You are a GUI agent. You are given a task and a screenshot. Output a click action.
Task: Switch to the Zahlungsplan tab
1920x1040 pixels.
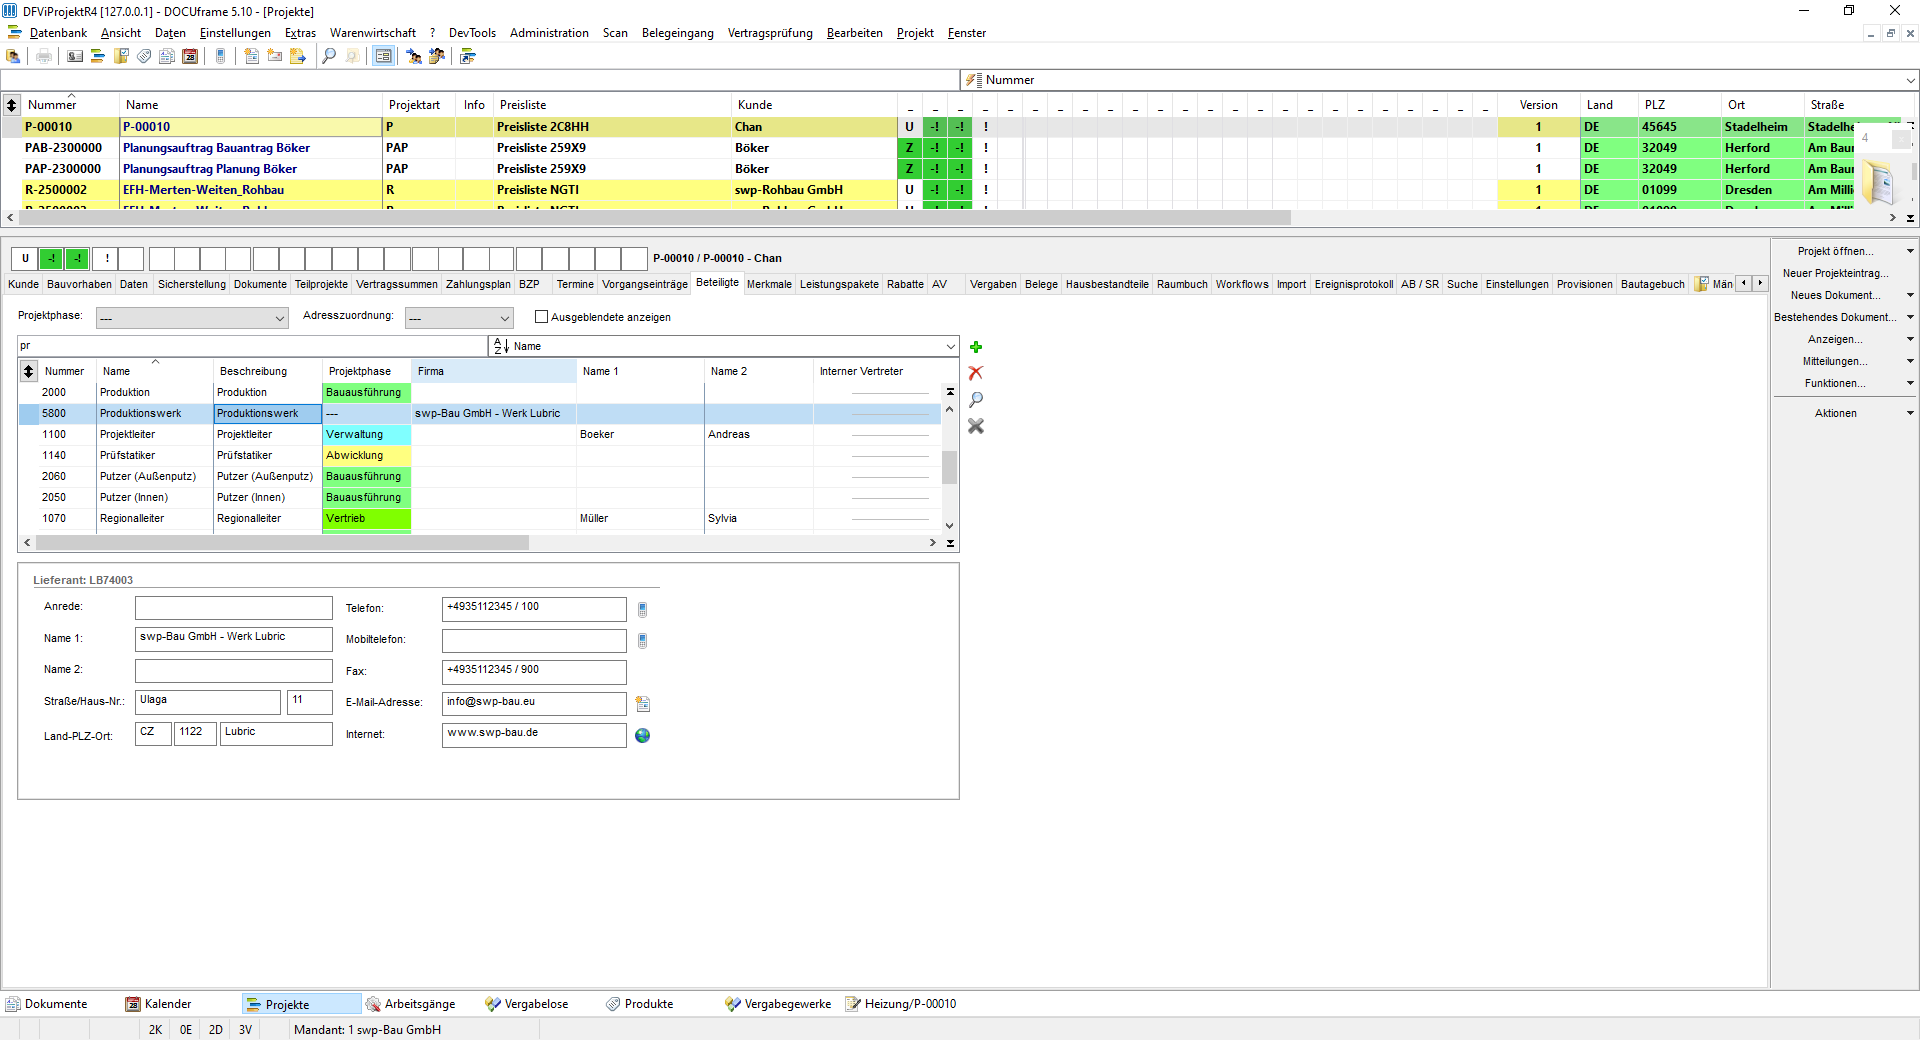tap(478, 285)
